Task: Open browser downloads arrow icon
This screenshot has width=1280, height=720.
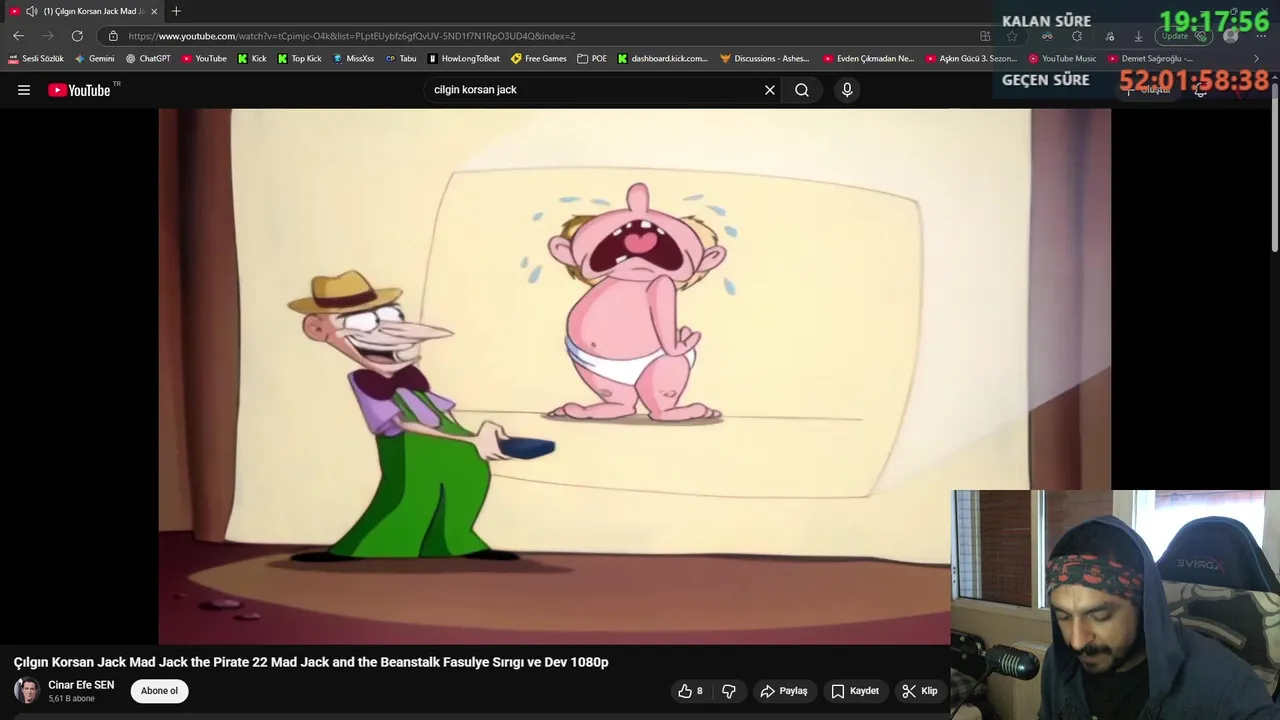Action: (x=1138, y=36)
